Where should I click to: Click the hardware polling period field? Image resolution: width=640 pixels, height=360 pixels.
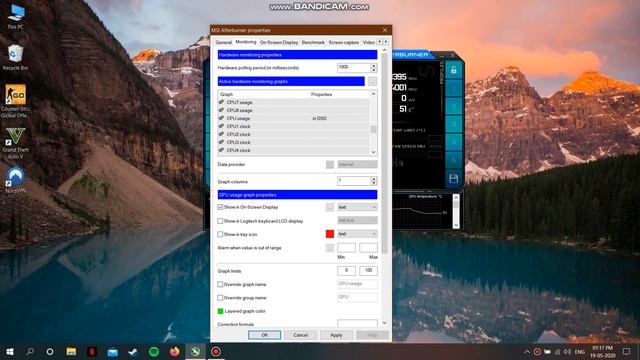coord(354,68)
